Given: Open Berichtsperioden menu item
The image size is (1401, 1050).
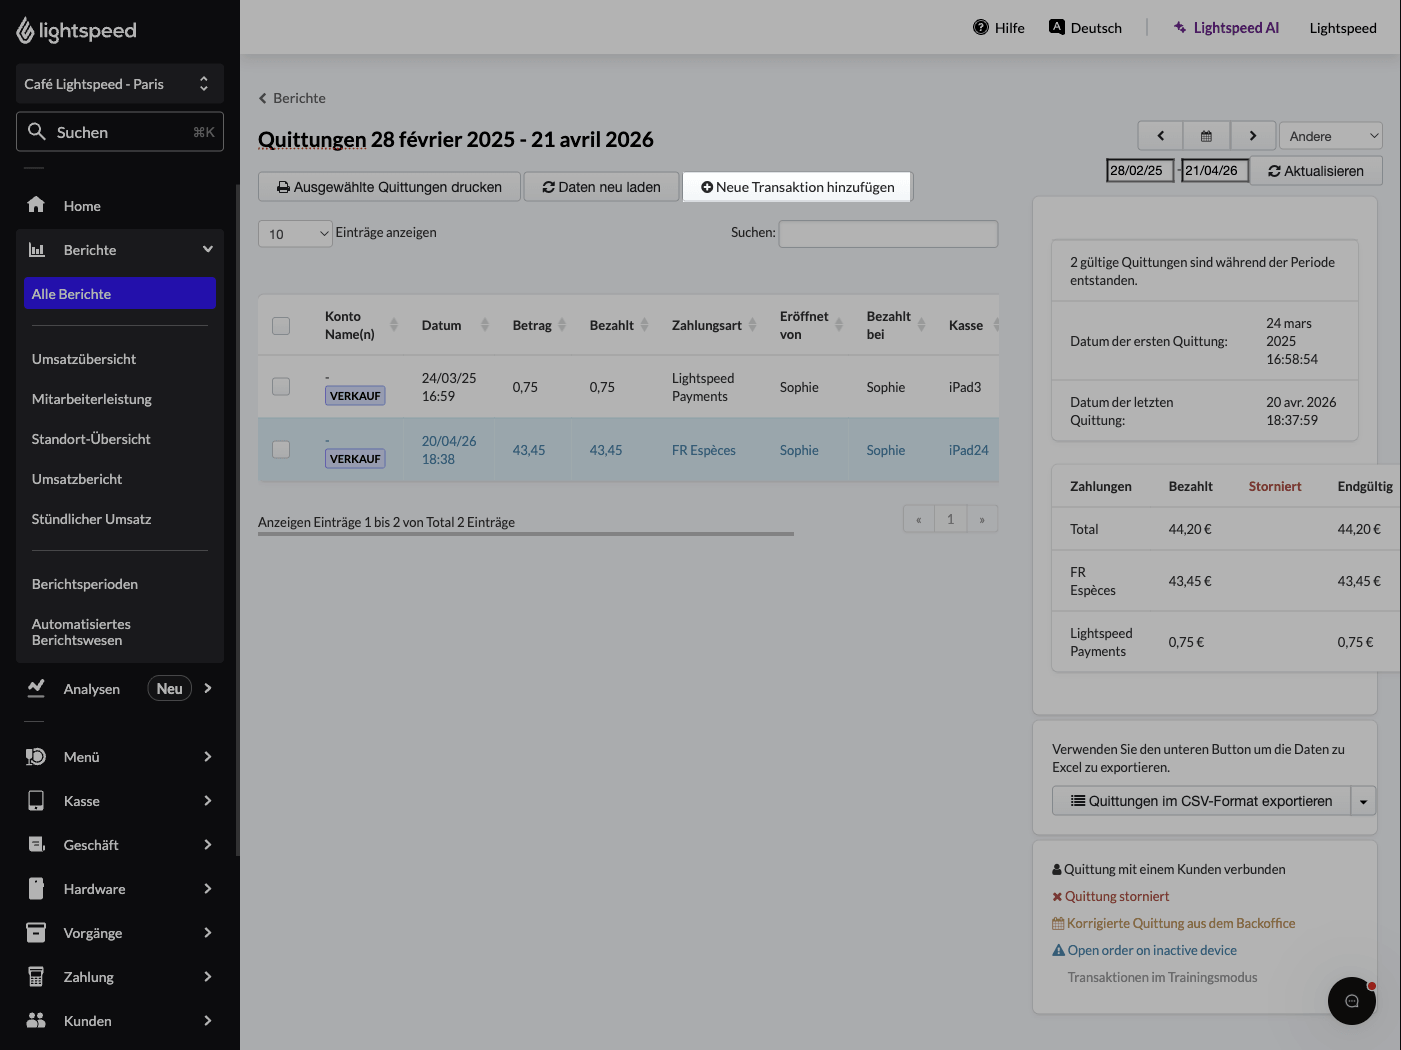Looking at the screenshot, I should pos(85,584).
